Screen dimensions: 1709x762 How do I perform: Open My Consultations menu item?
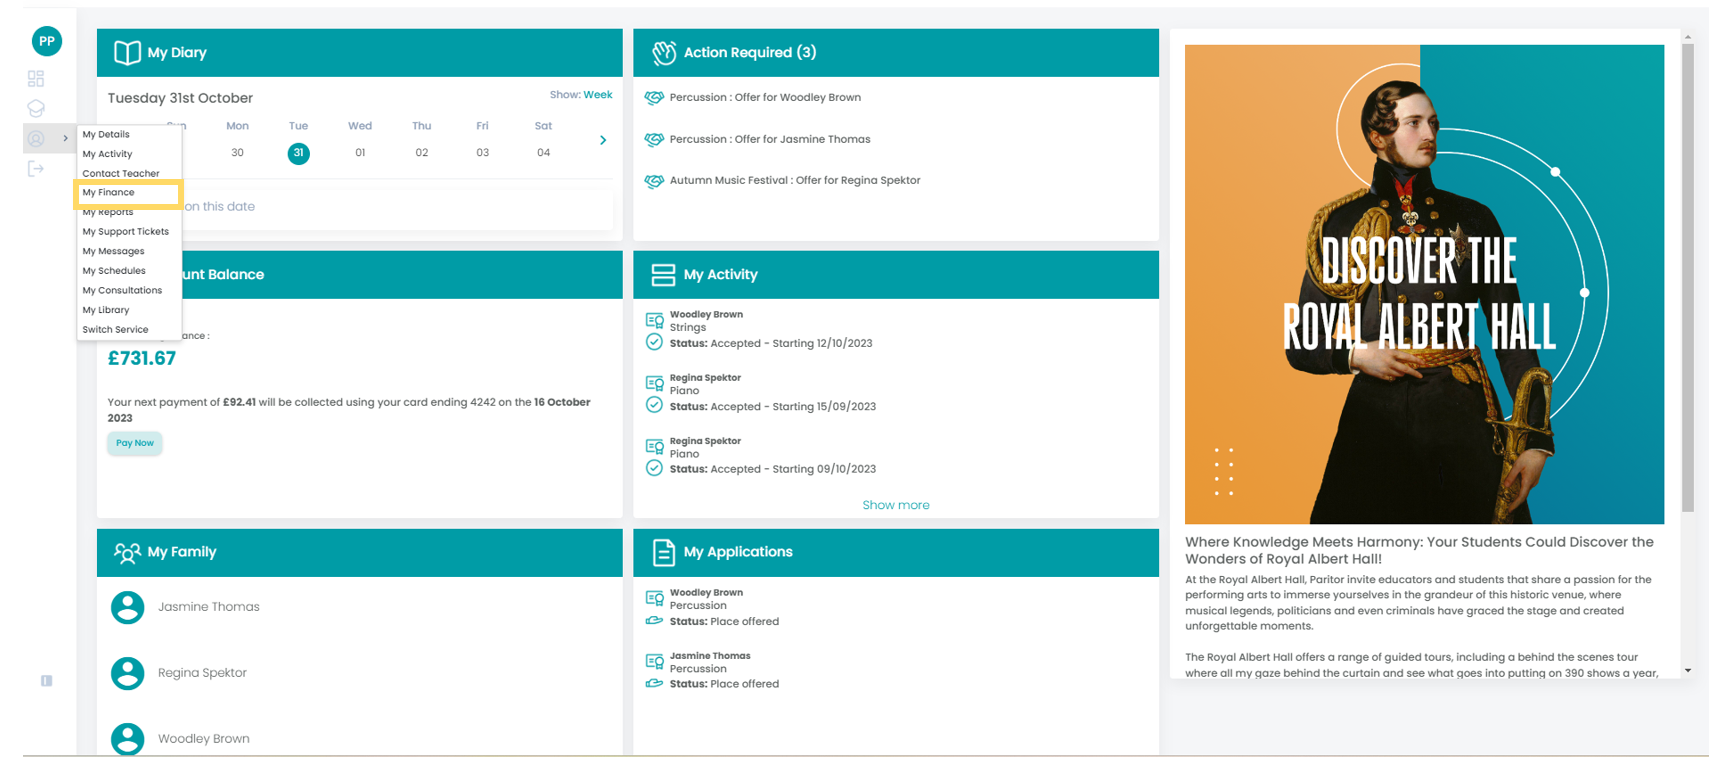click(x=122, y=290)
